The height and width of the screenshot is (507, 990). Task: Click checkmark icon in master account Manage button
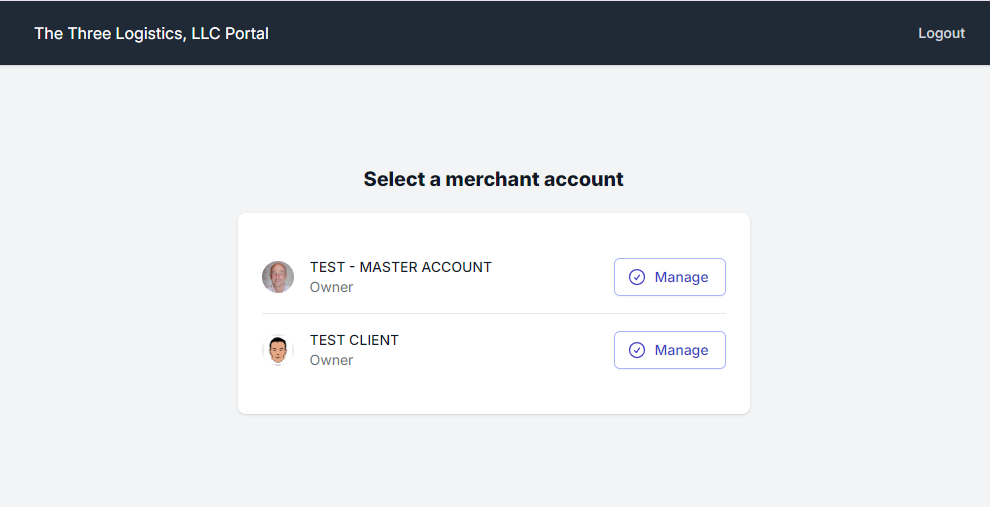tap(637, 277)
